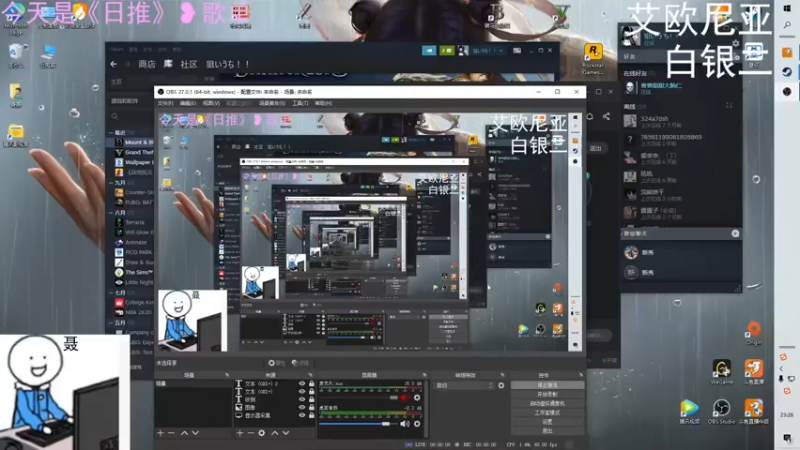Add a new source in OBS
Image resolution: width=800 pixels, height=450 pixels.
point(240,433)
